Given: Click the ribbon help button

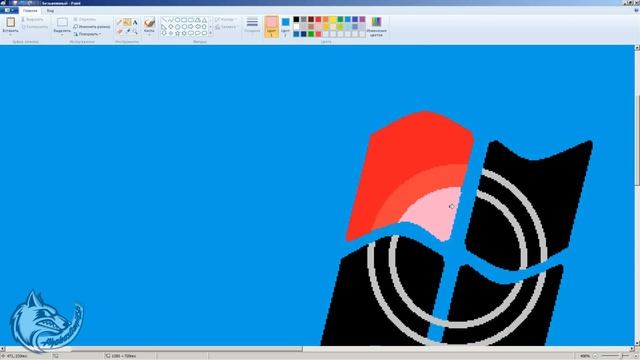Looking at the screenshot, I should (x=636, y=11).
